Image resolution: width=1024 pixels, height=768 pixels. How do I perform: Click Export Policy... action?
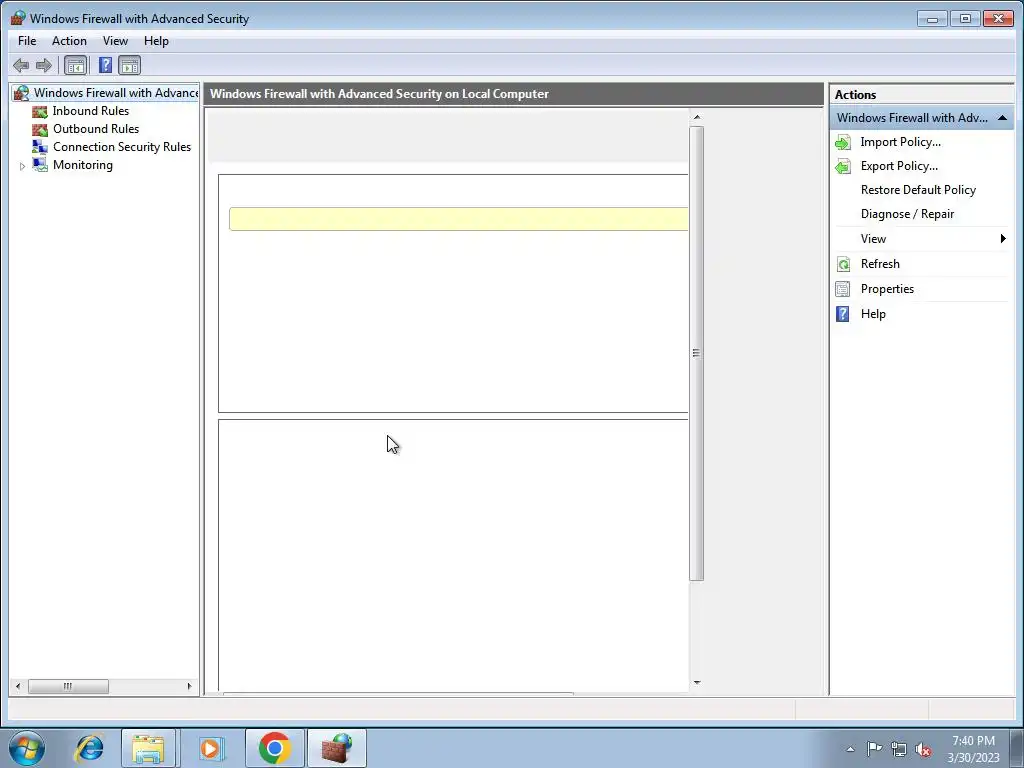[899, 166]
